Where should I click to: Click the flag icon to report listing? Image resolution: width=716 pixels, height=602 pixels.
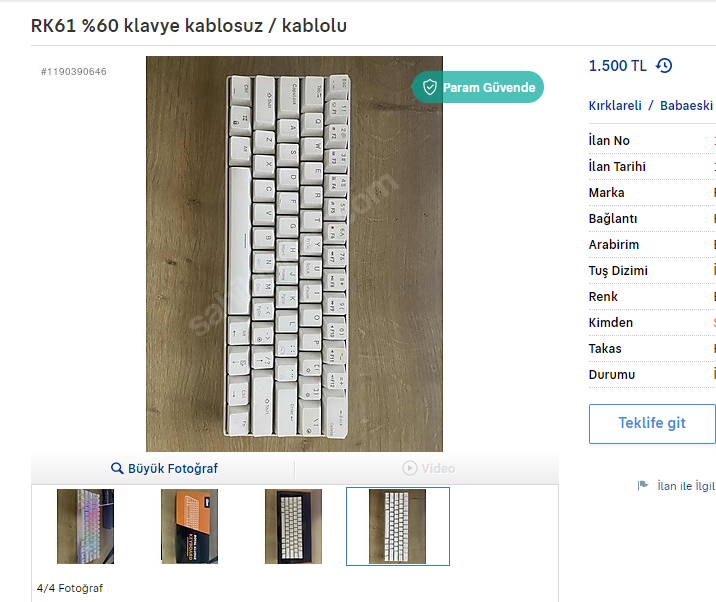tap(643, 485)
